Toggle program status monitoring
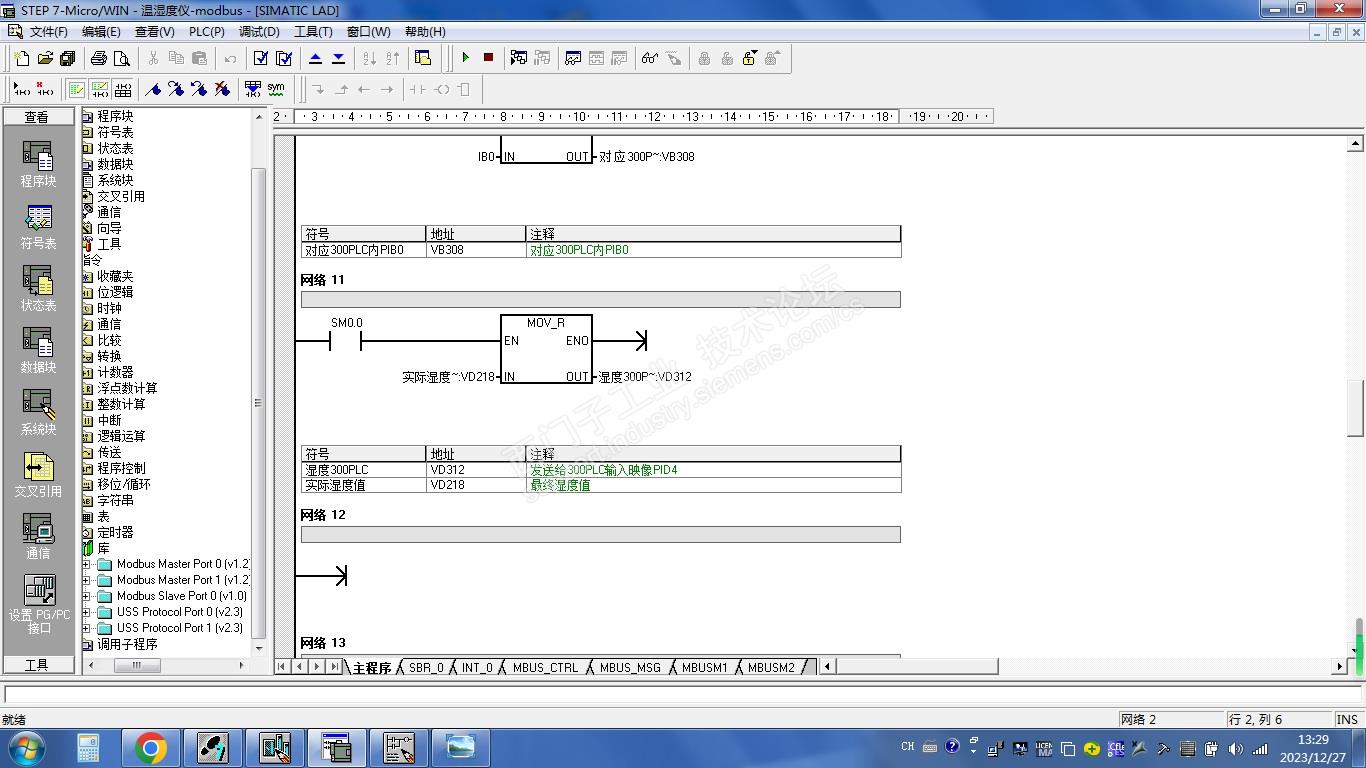 coord(518,58)
